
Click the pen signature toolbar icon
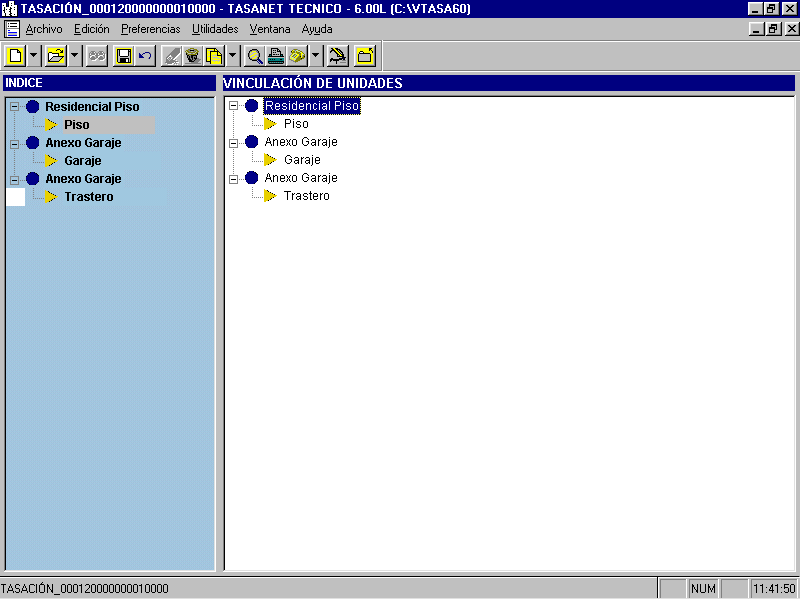pyautogui.click(x=338, y=56)
